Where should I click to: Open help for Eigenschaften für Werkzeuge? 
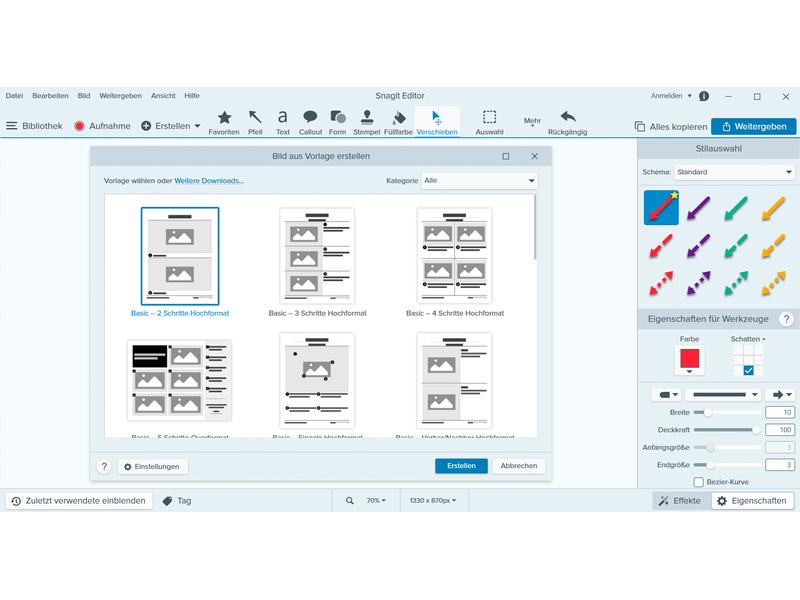coord(786,319)
